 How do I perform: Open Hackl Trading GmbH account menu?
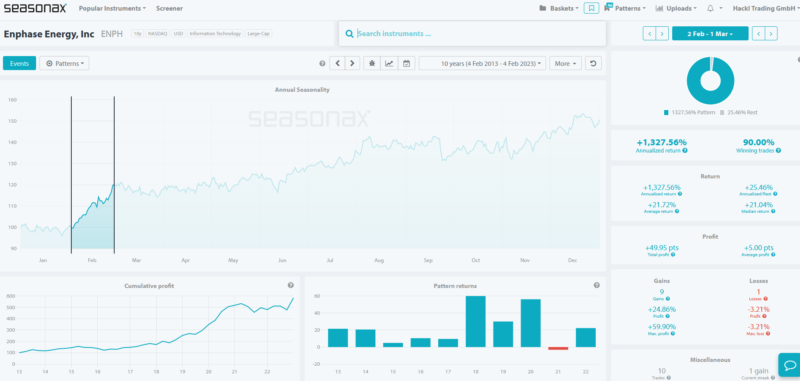(x=766, y=9)
